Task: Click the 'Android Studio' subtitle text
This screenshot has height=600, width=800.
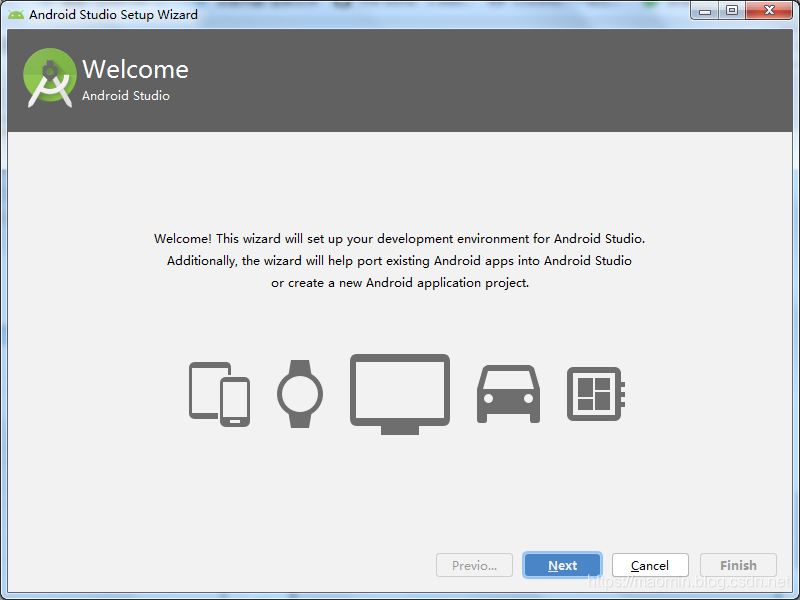Action: coord(126,96)
